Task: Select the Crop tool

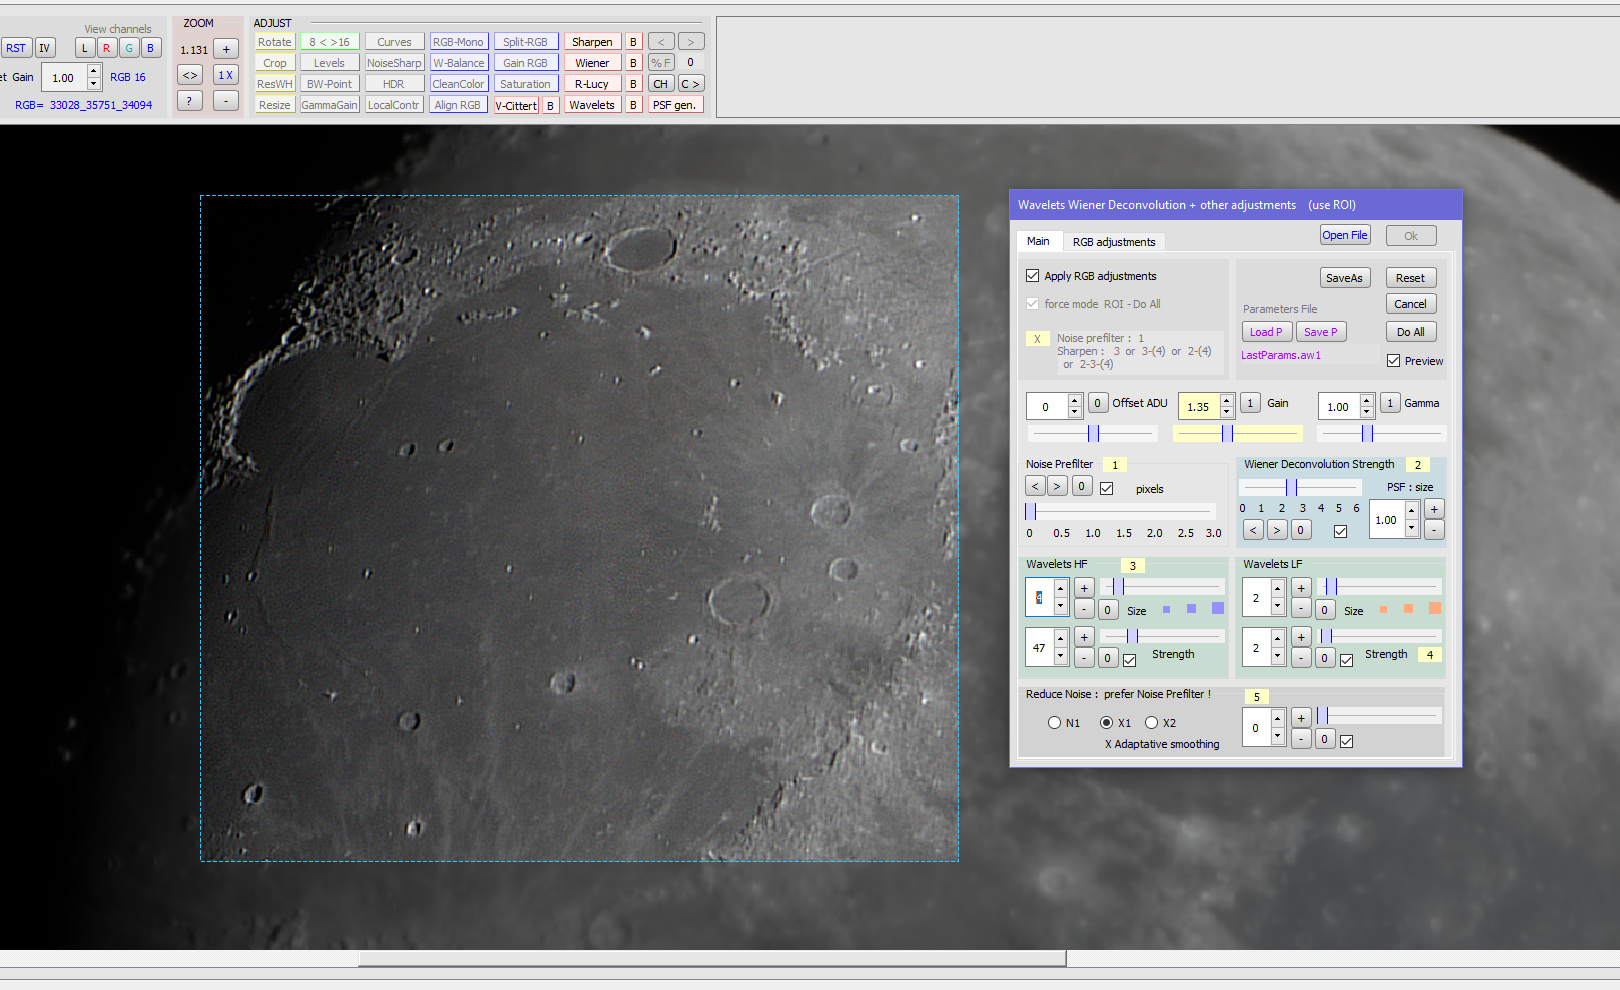Action: tap(274, 62)
